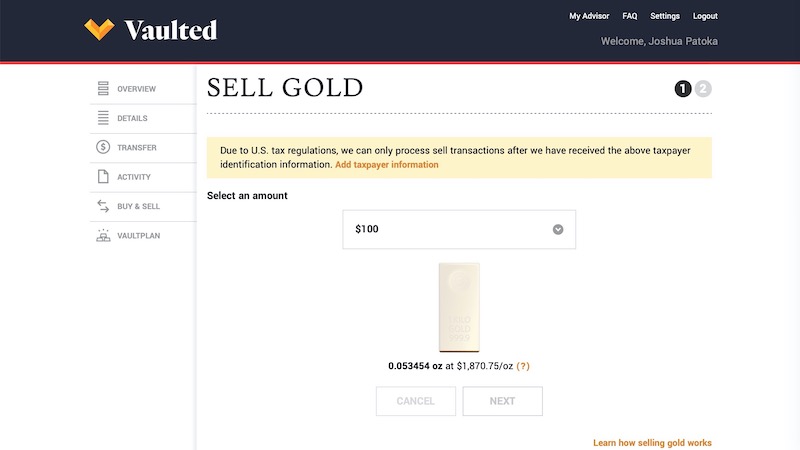Click the Vaulted logo icon

click(100, 29)
